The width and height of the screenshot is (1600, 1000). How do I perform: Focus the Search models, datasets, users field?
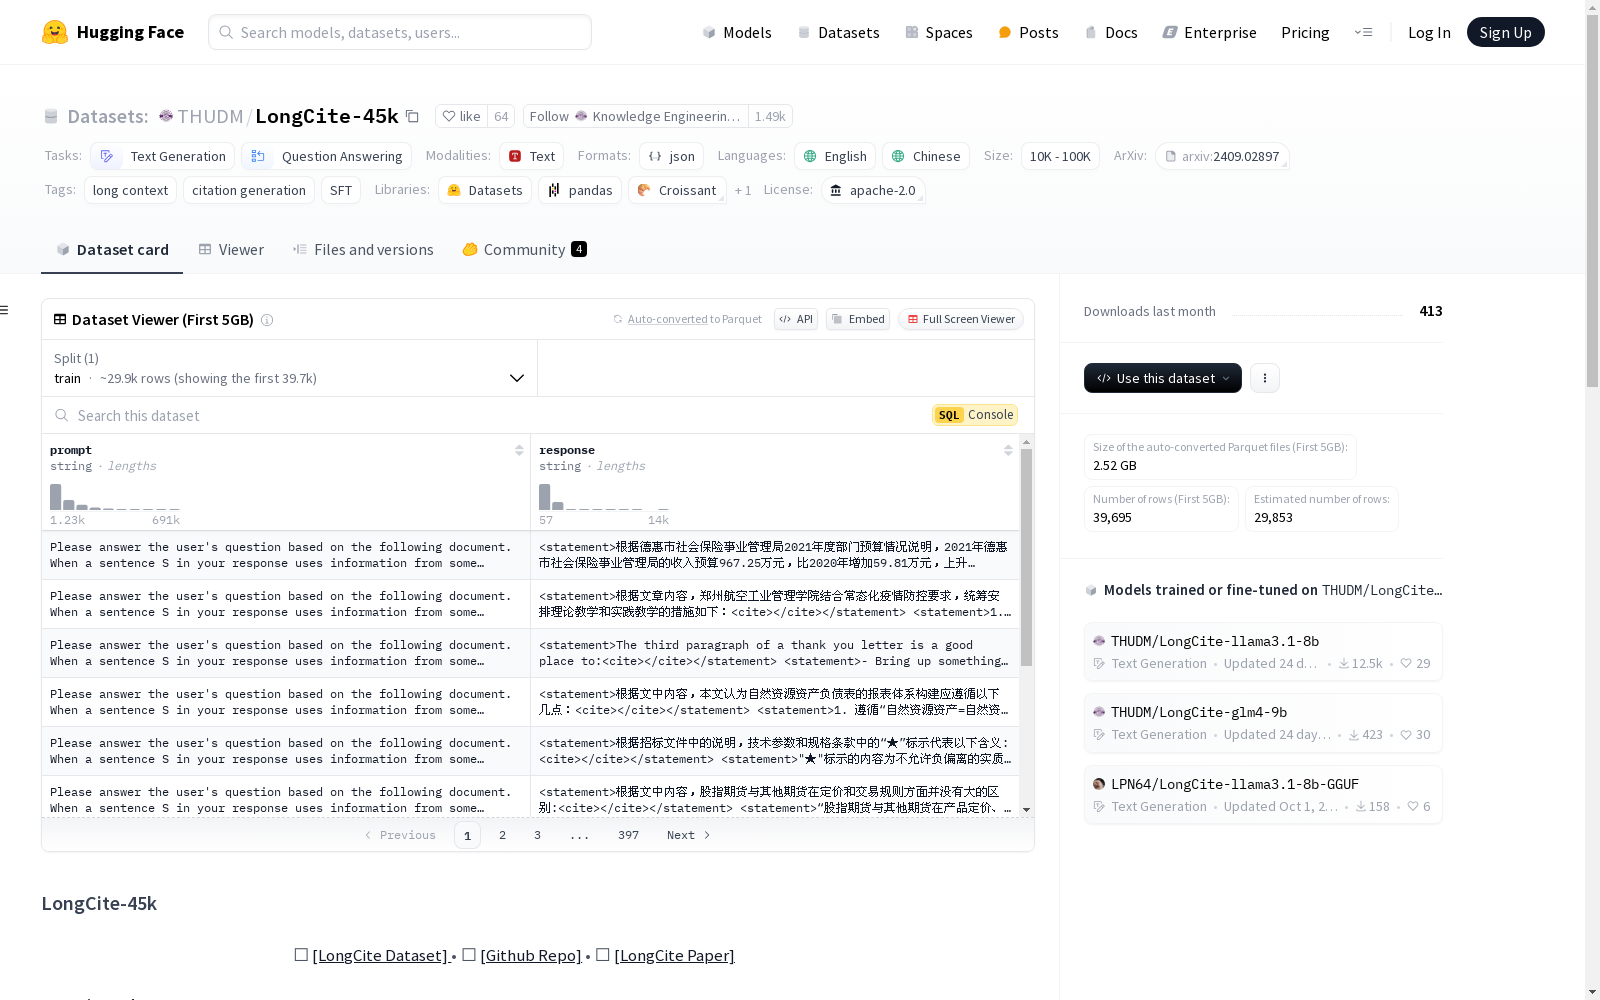click(x=400, y=32)
